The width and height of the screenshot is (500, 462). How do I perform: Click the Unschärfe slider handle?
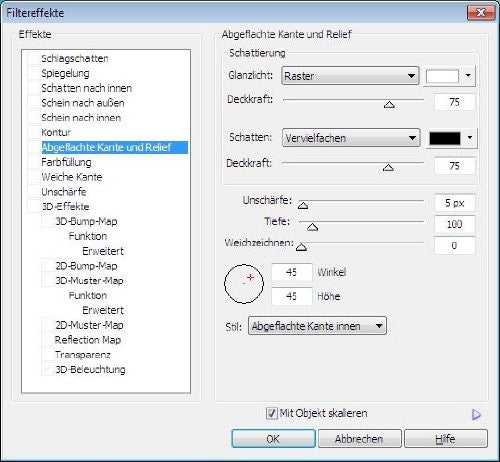click(x=303, y=205)
